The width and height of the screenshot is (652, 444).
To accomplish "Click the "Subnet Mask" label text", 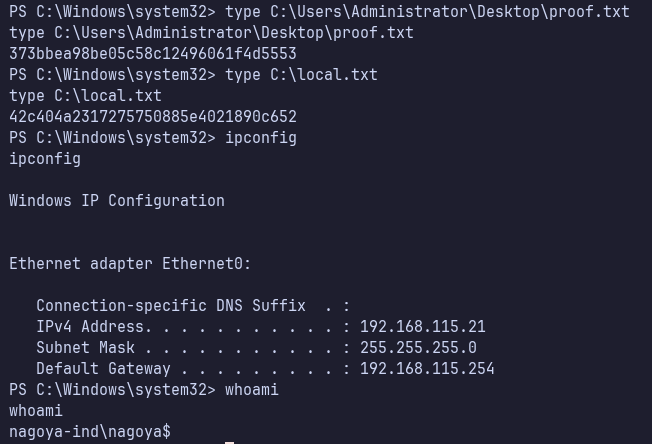I will click(x=85, y=348).
